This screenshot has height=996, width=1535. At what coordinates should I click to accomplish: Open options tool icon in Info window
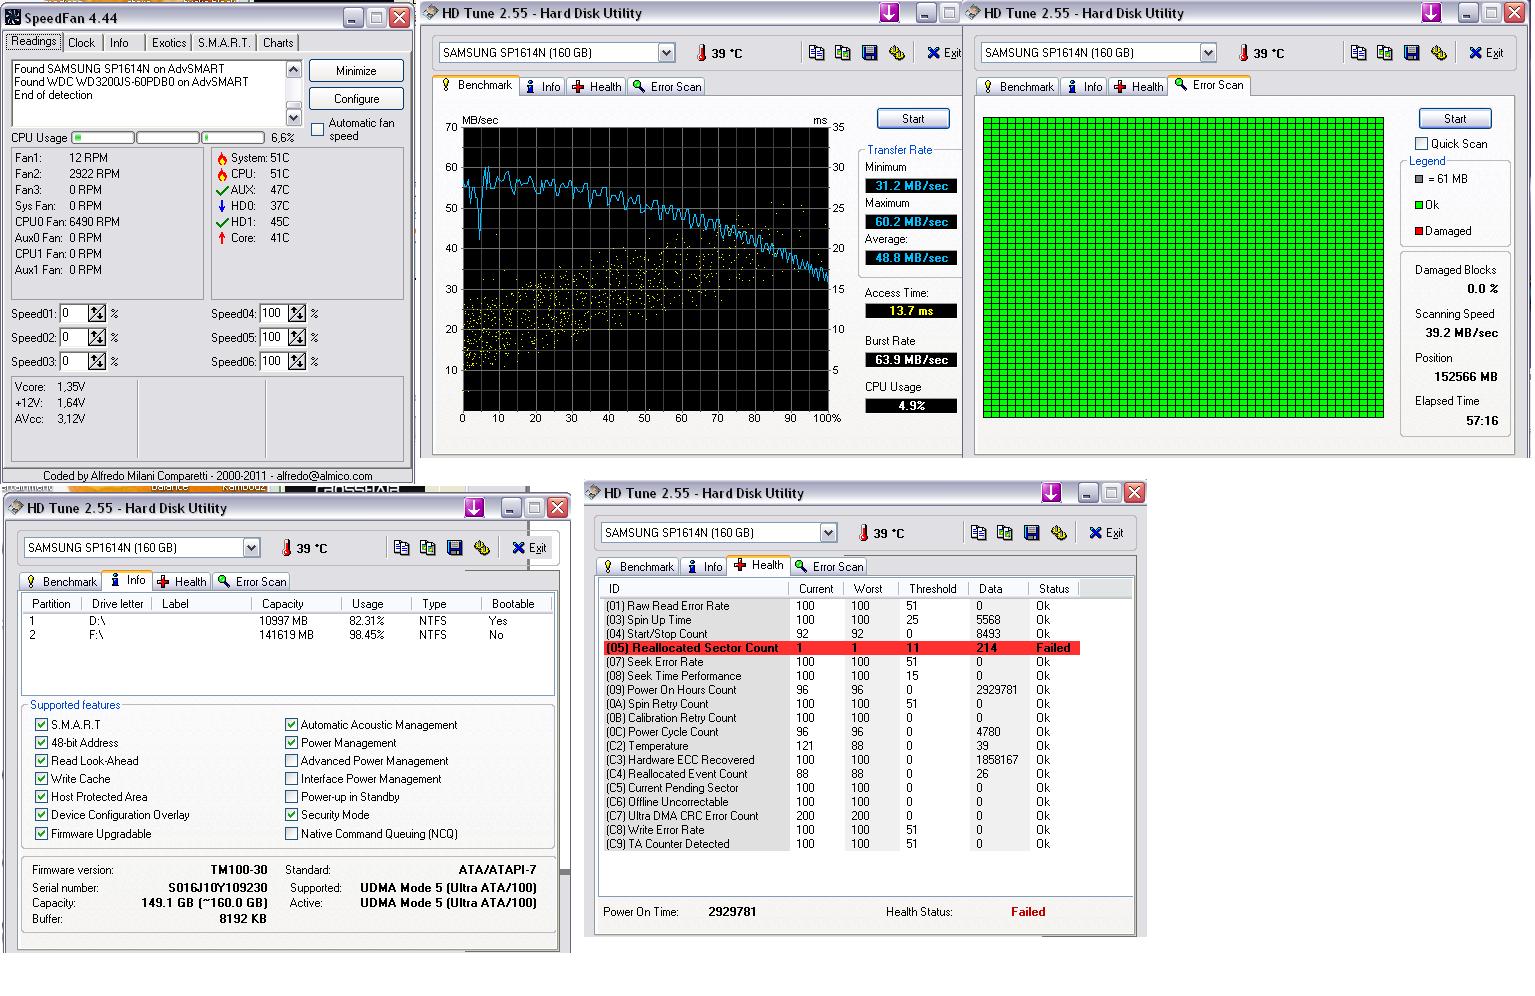pyautogui.click(x=481, y=548)
